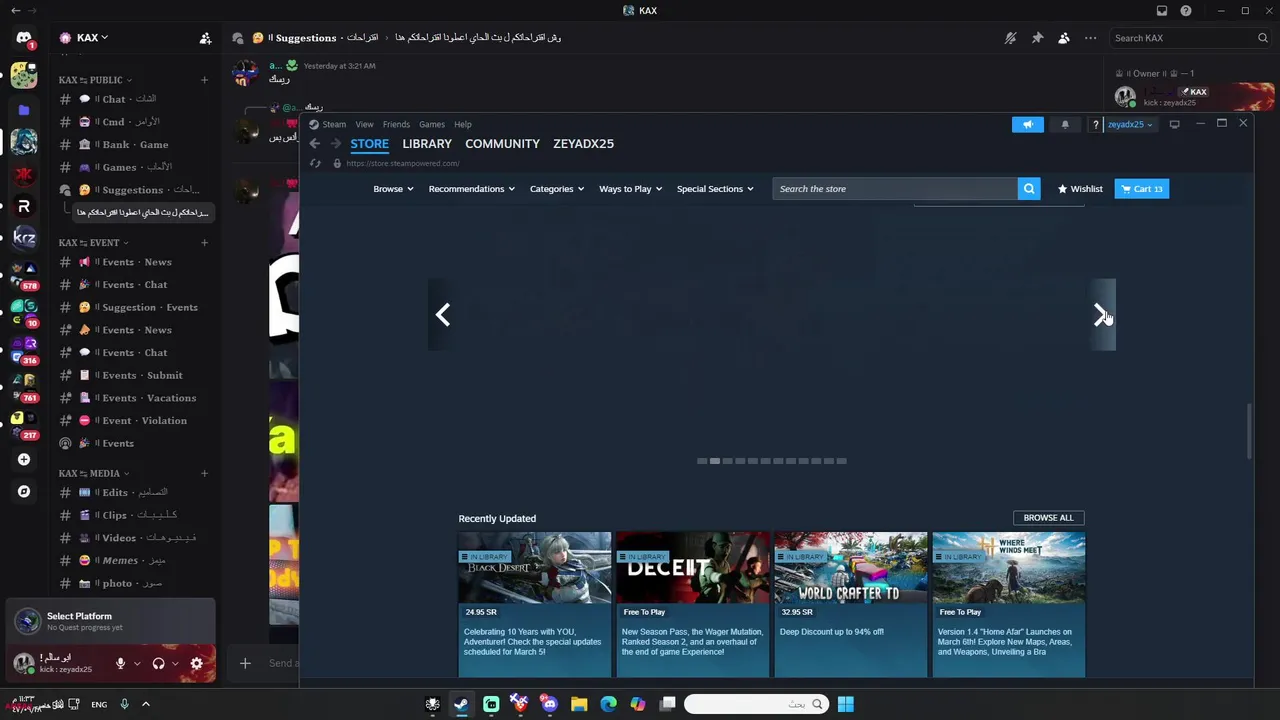The image size is (1280, 720).
Task: Open the Cart 13 button
Action: click(1141, 189)
